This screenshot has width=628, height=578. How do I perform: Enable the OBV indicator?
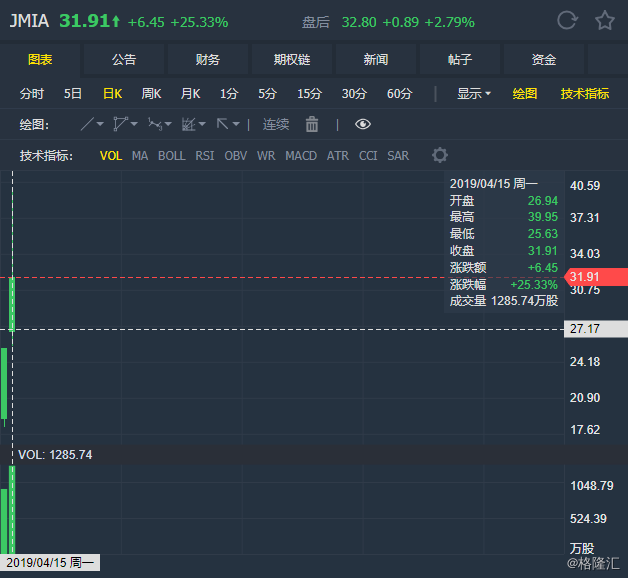click(x=236, y=155)
